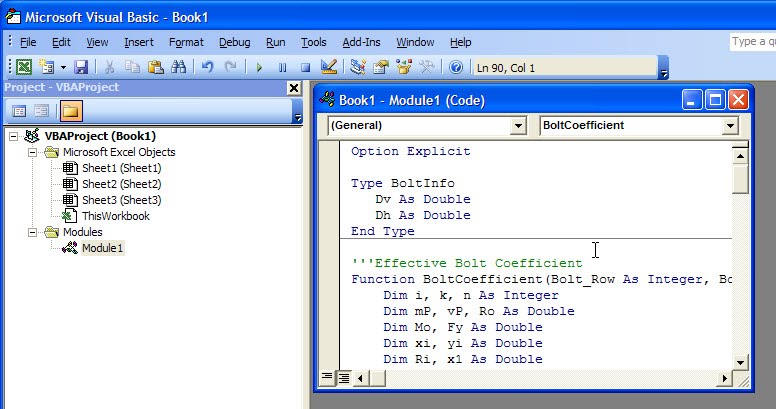Click the Type a question help box

(753, 42)
